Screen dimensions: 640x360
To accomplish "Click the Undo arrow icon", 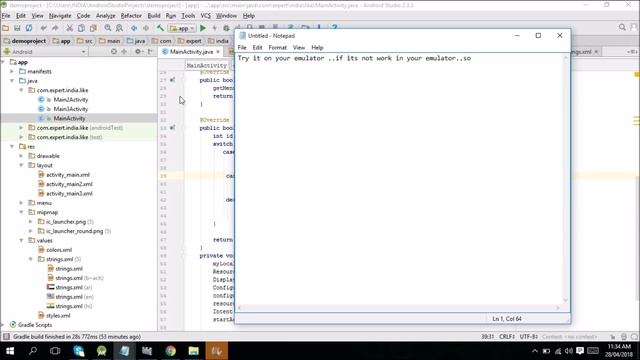I will click(x=44, y=28).
